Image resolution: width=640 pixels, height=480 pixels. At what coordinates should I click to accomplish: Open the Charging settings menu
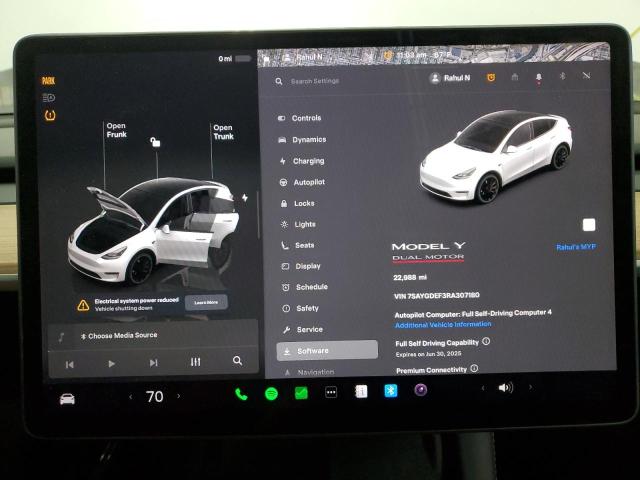pos(302,161)
